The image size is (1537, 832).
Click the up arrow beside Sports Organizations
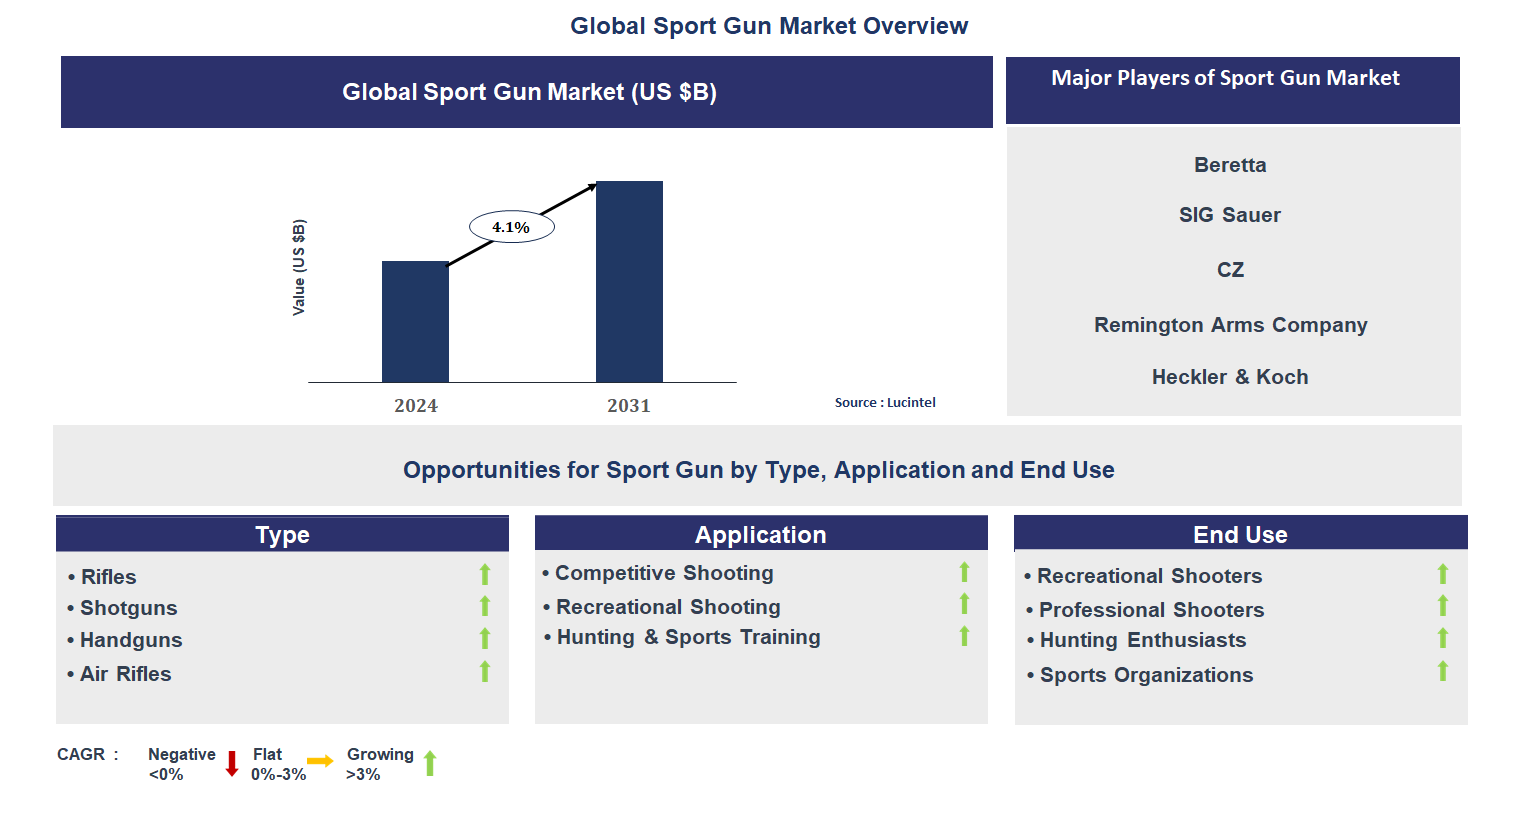click(x=1442, y=672)
